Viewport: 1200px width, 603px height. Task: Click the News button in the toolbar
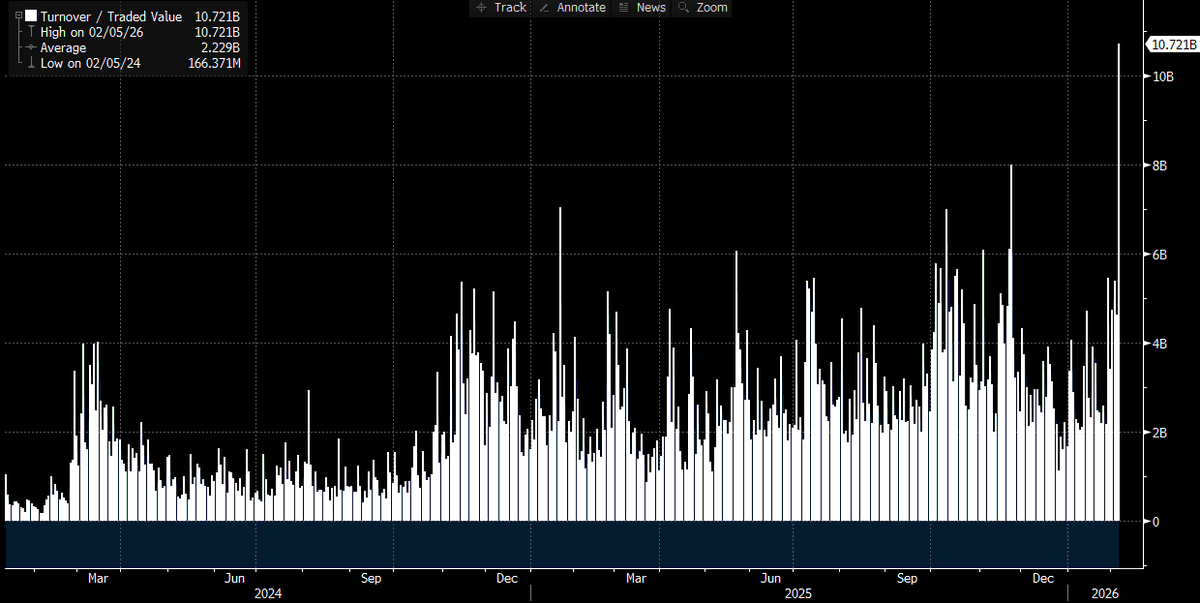(650, 8)
